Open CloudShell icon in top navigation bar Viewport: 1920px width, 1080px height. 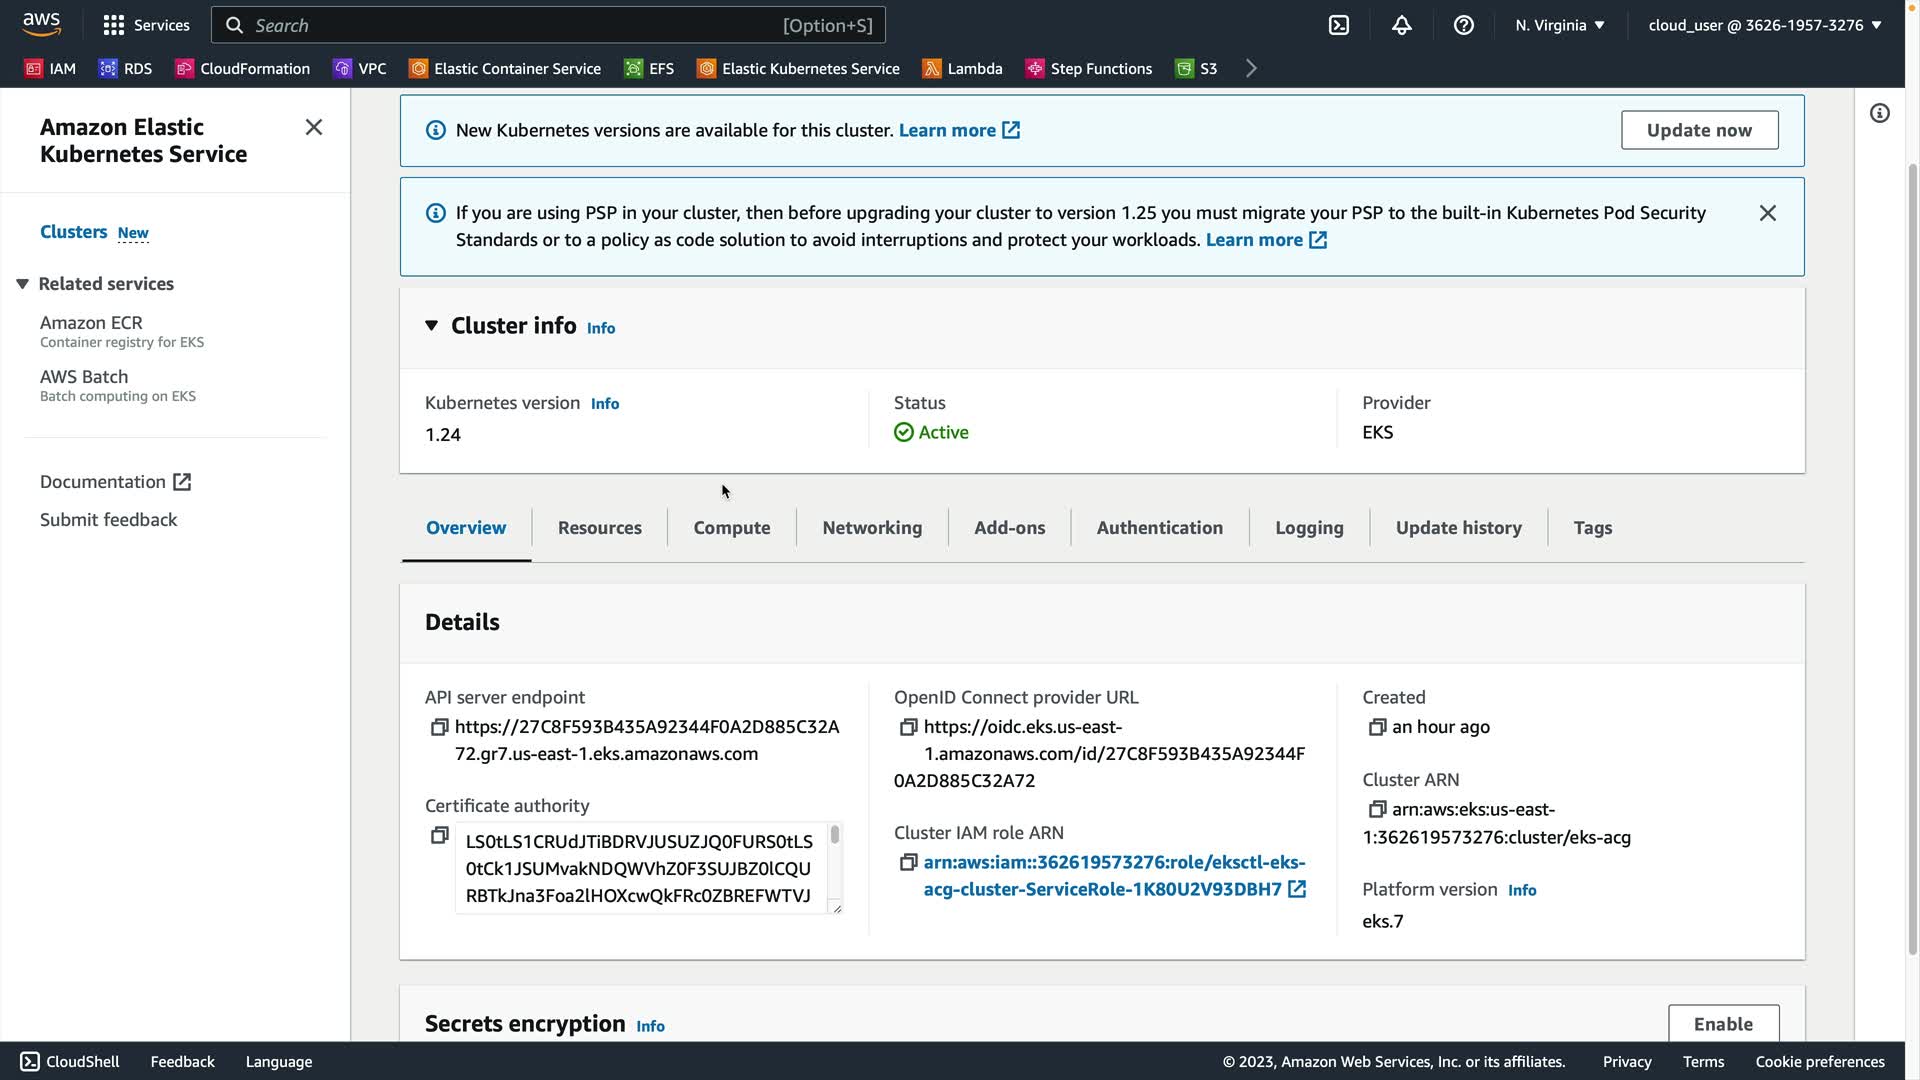pos(1338,25)
